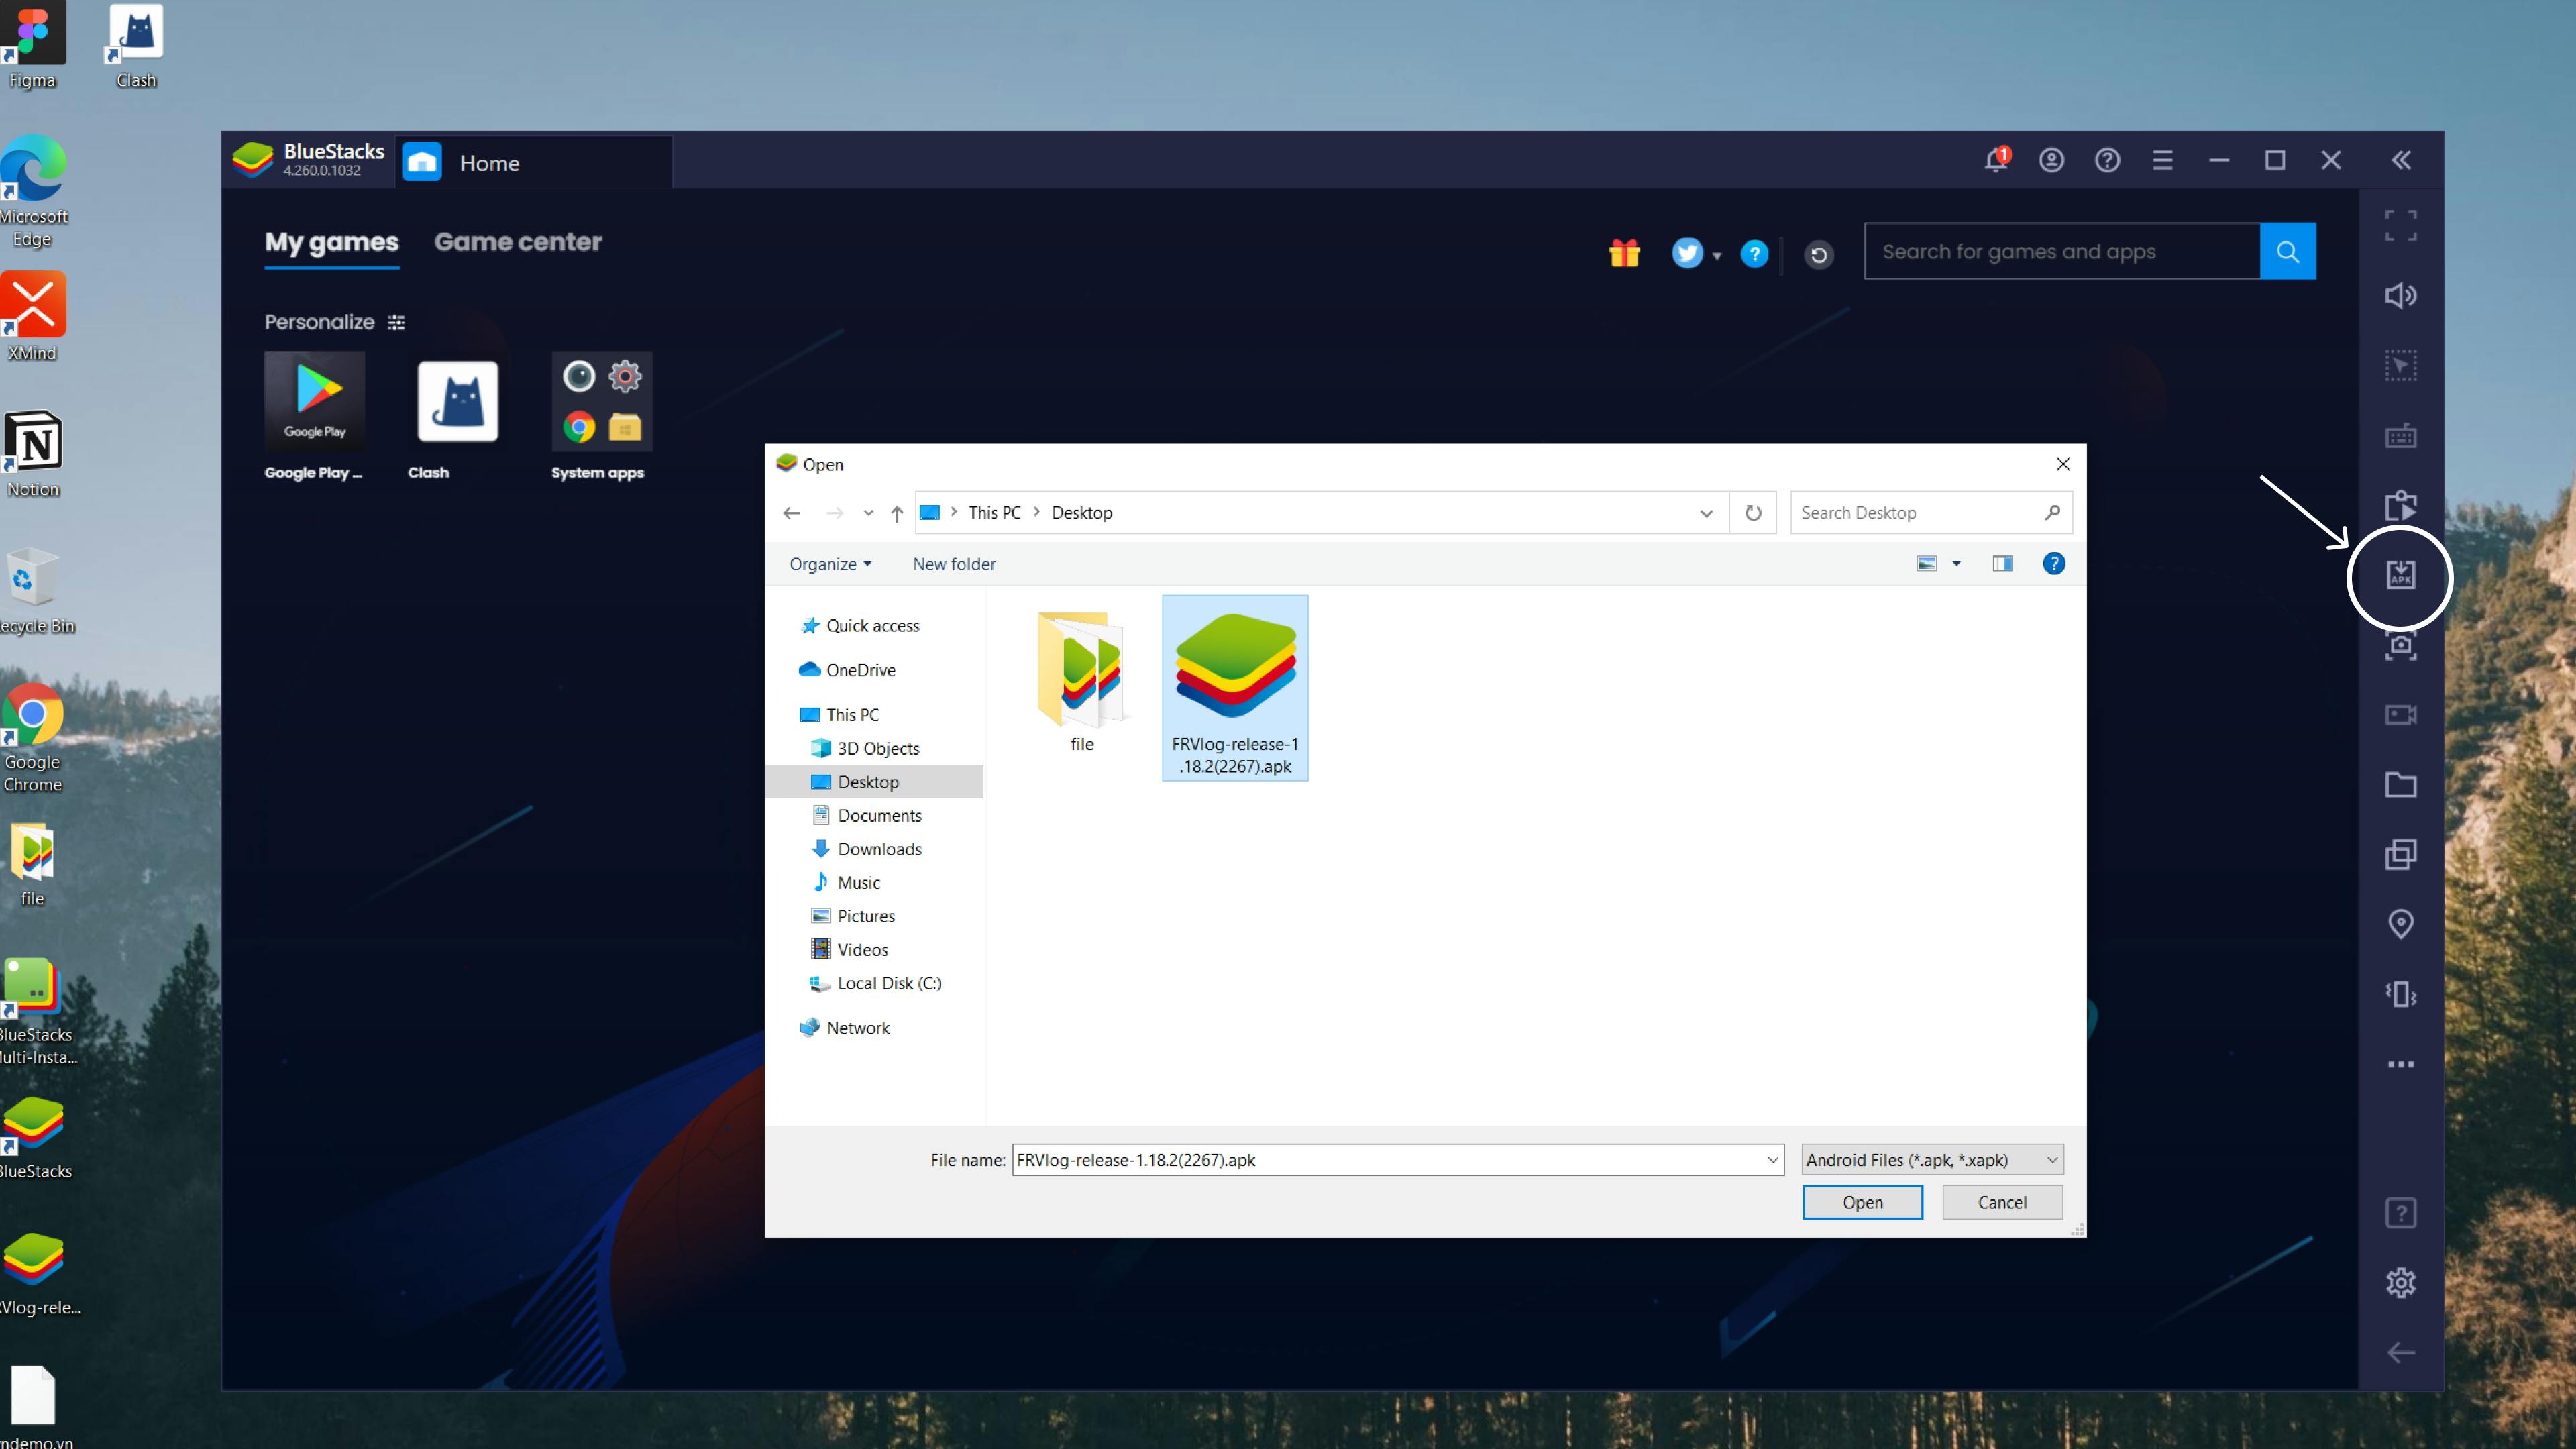Screen dimensions: 2576x1449
Task: Open BlueStacks settings gear icon
Action: [2401, 1283]
